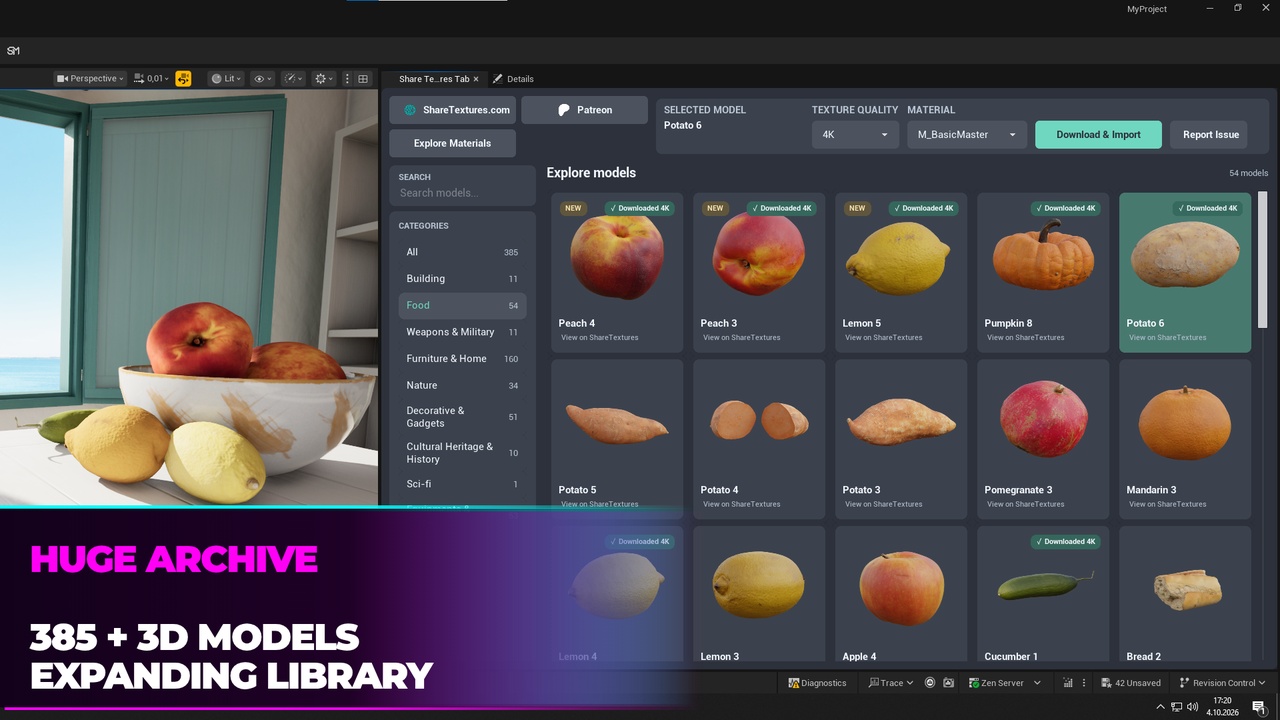Open the viewport gear settings dropdown
The width and height of the screenshot is (1280, 720).
point(324,78)
